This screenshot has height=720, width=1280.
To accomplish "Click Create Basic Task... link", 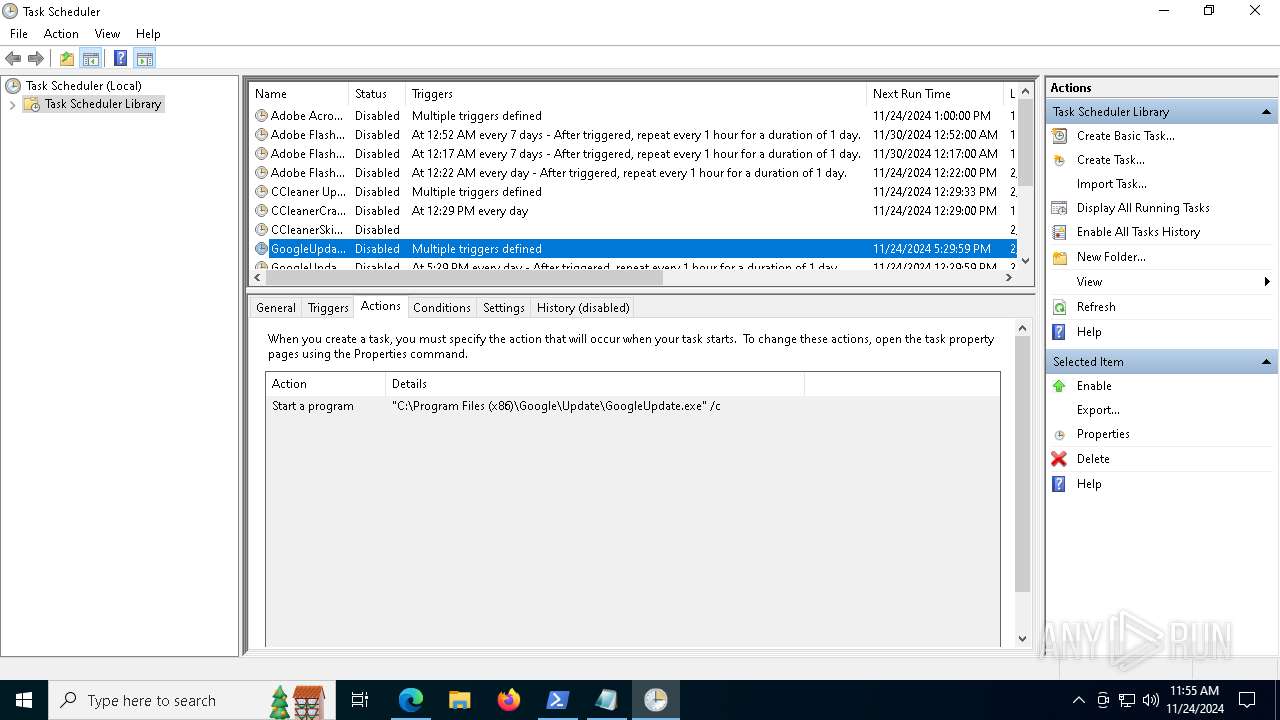I will point(1125,136).
